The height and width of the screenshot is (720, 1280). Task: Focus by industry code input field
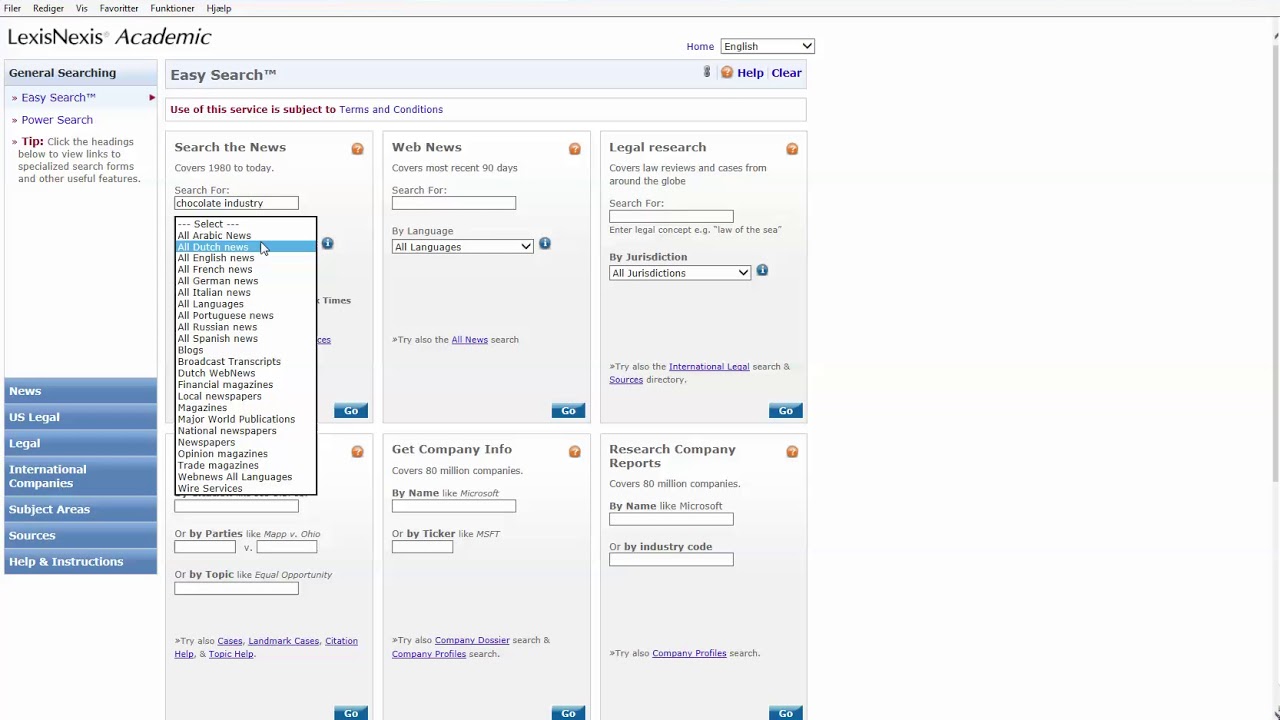pyautogui.click(x=671, y=560)
